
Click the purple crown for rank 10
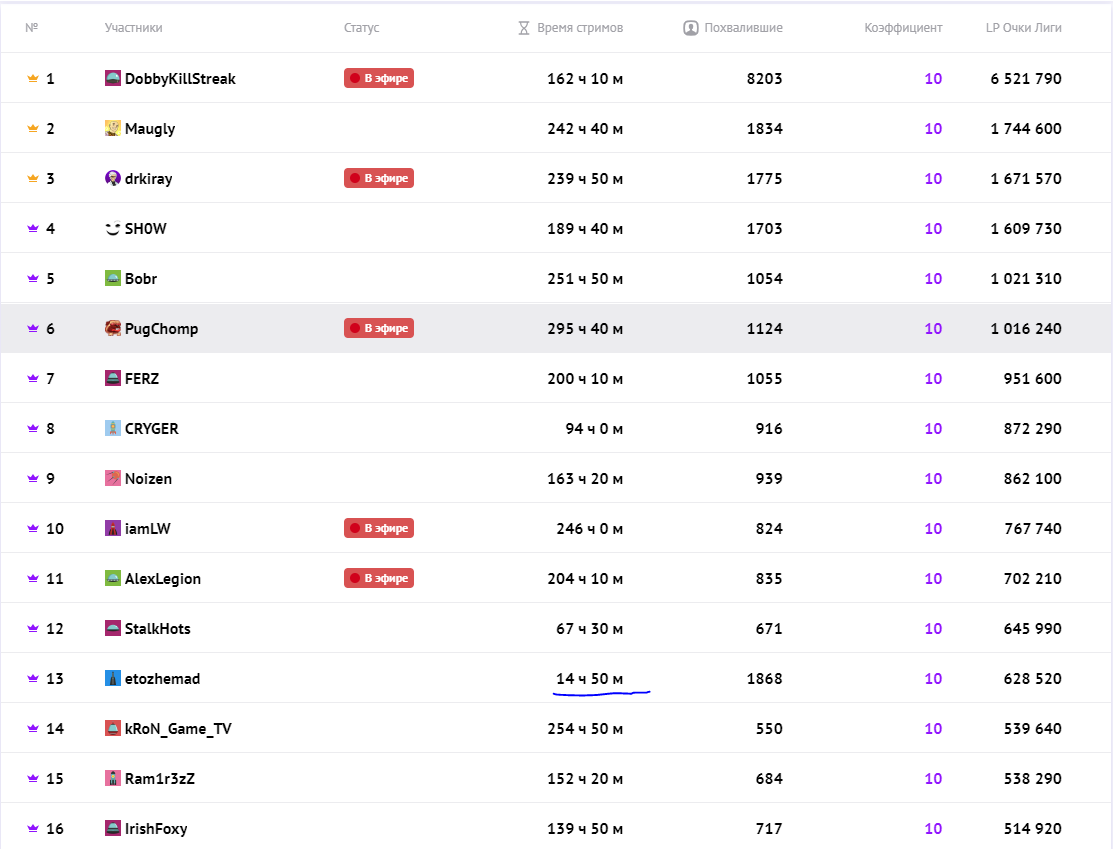[33, 528]
